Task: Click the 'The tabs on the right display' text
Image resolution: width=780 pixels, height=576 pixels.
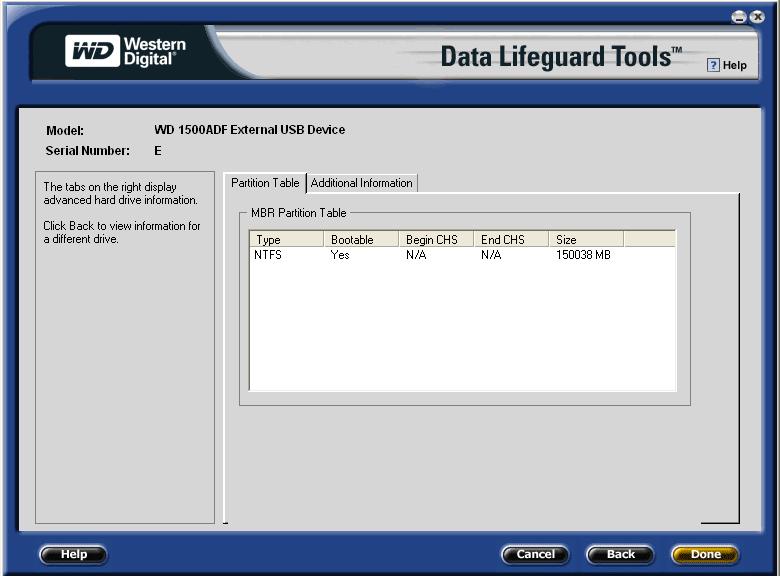Action: click(x=120, y=193)
